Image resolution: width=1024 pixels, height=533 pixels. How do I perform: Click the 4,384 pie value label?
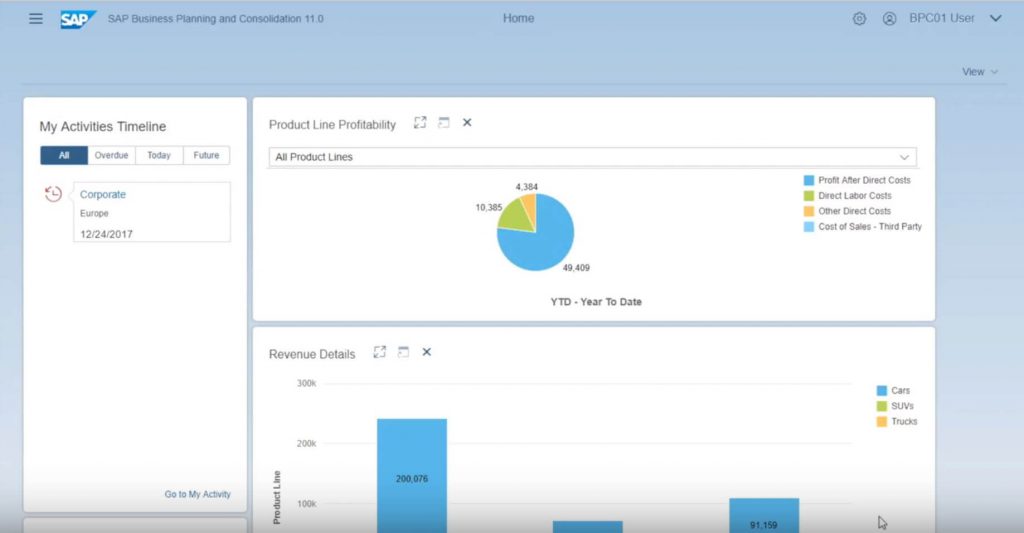coord(526,187)
